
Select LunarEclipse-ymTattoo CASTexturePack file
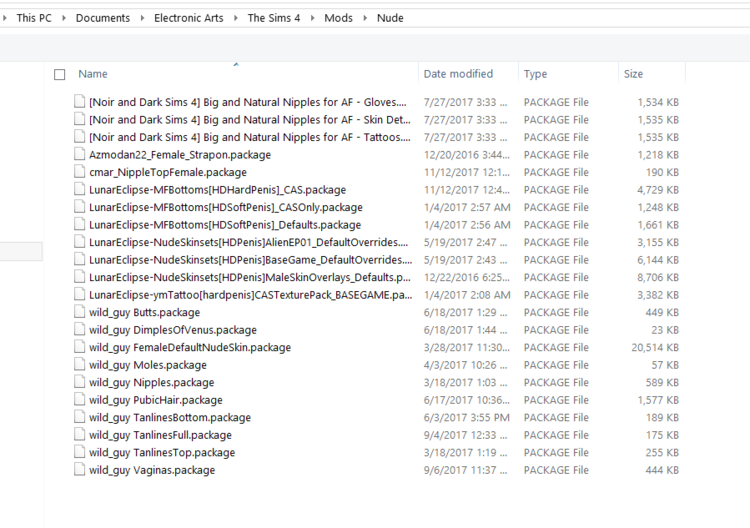coord(250,295)
